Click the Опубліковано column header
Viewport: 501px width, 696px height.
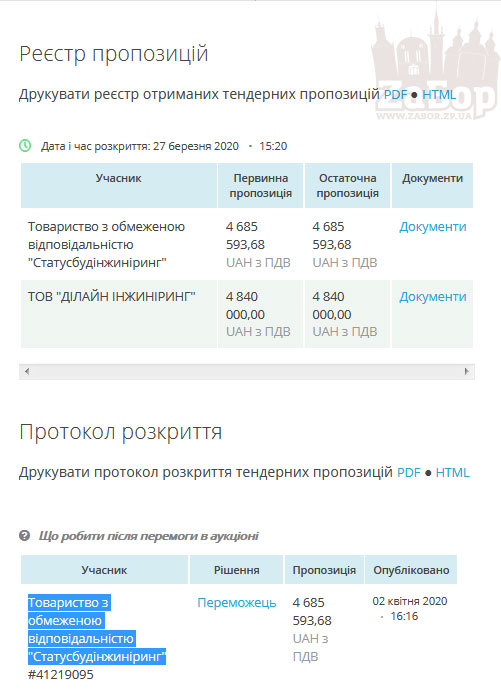(x=411, y=570)
